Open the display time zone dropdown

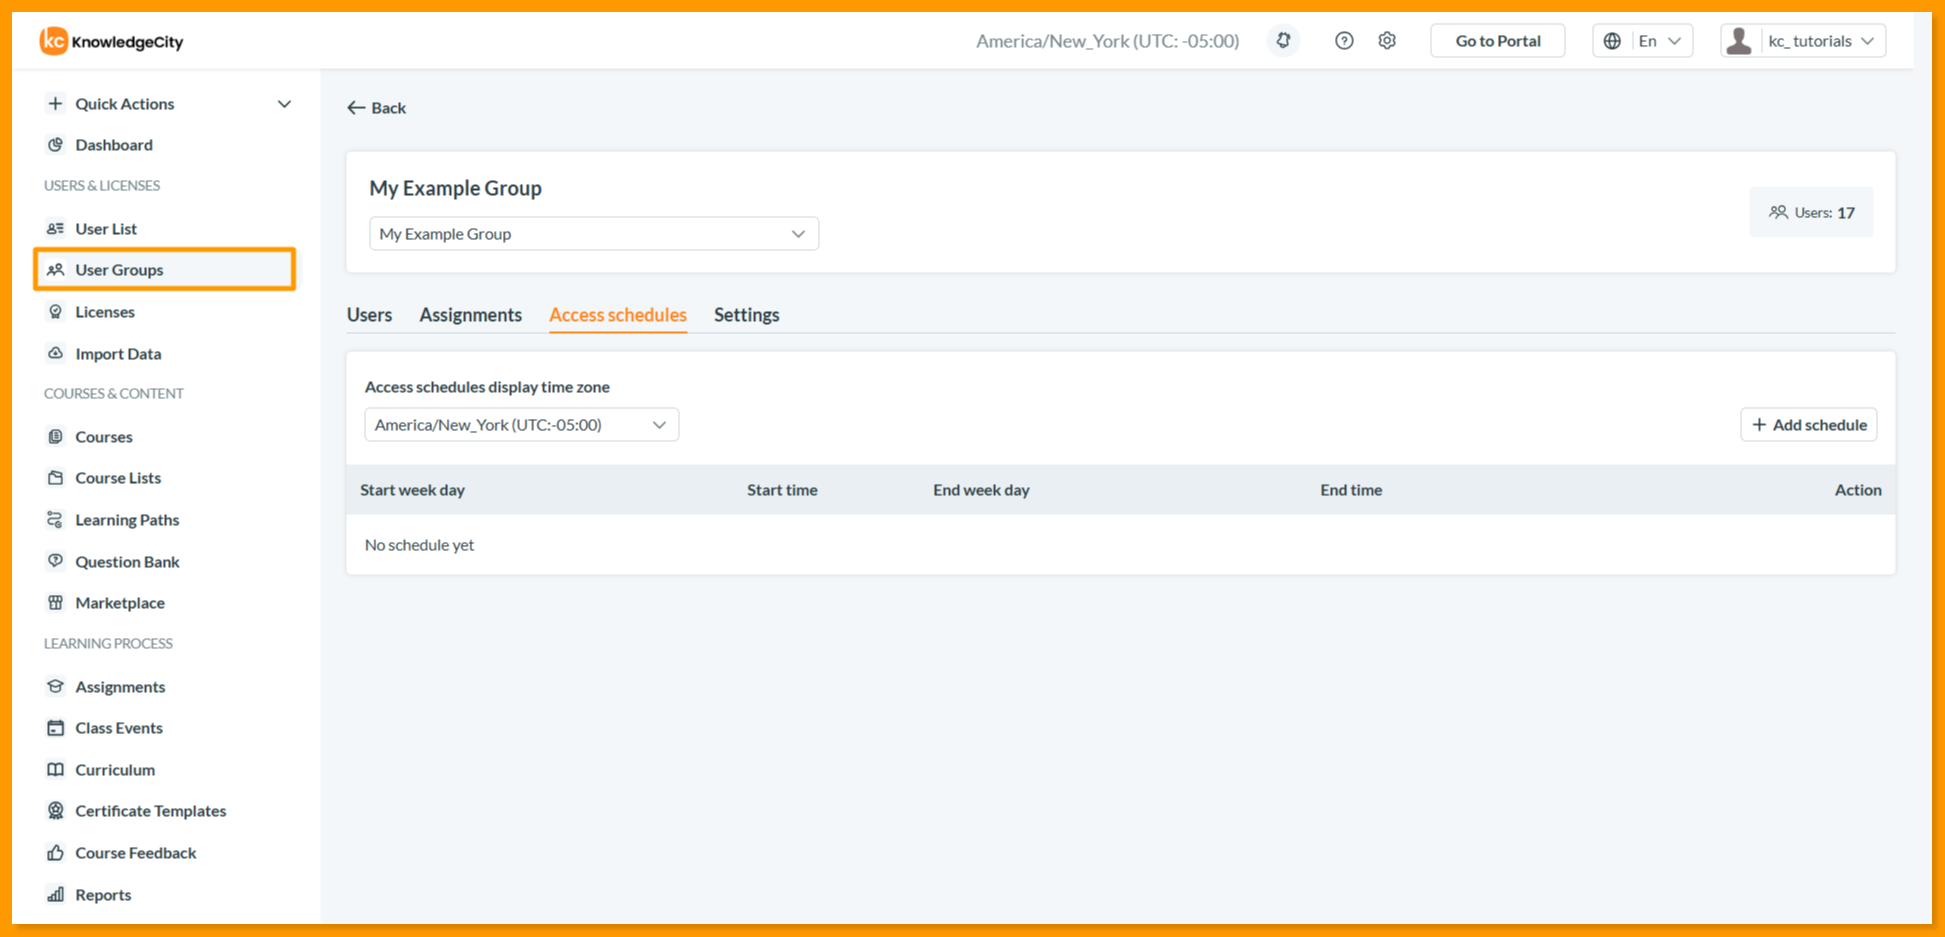tap(521, 424)
